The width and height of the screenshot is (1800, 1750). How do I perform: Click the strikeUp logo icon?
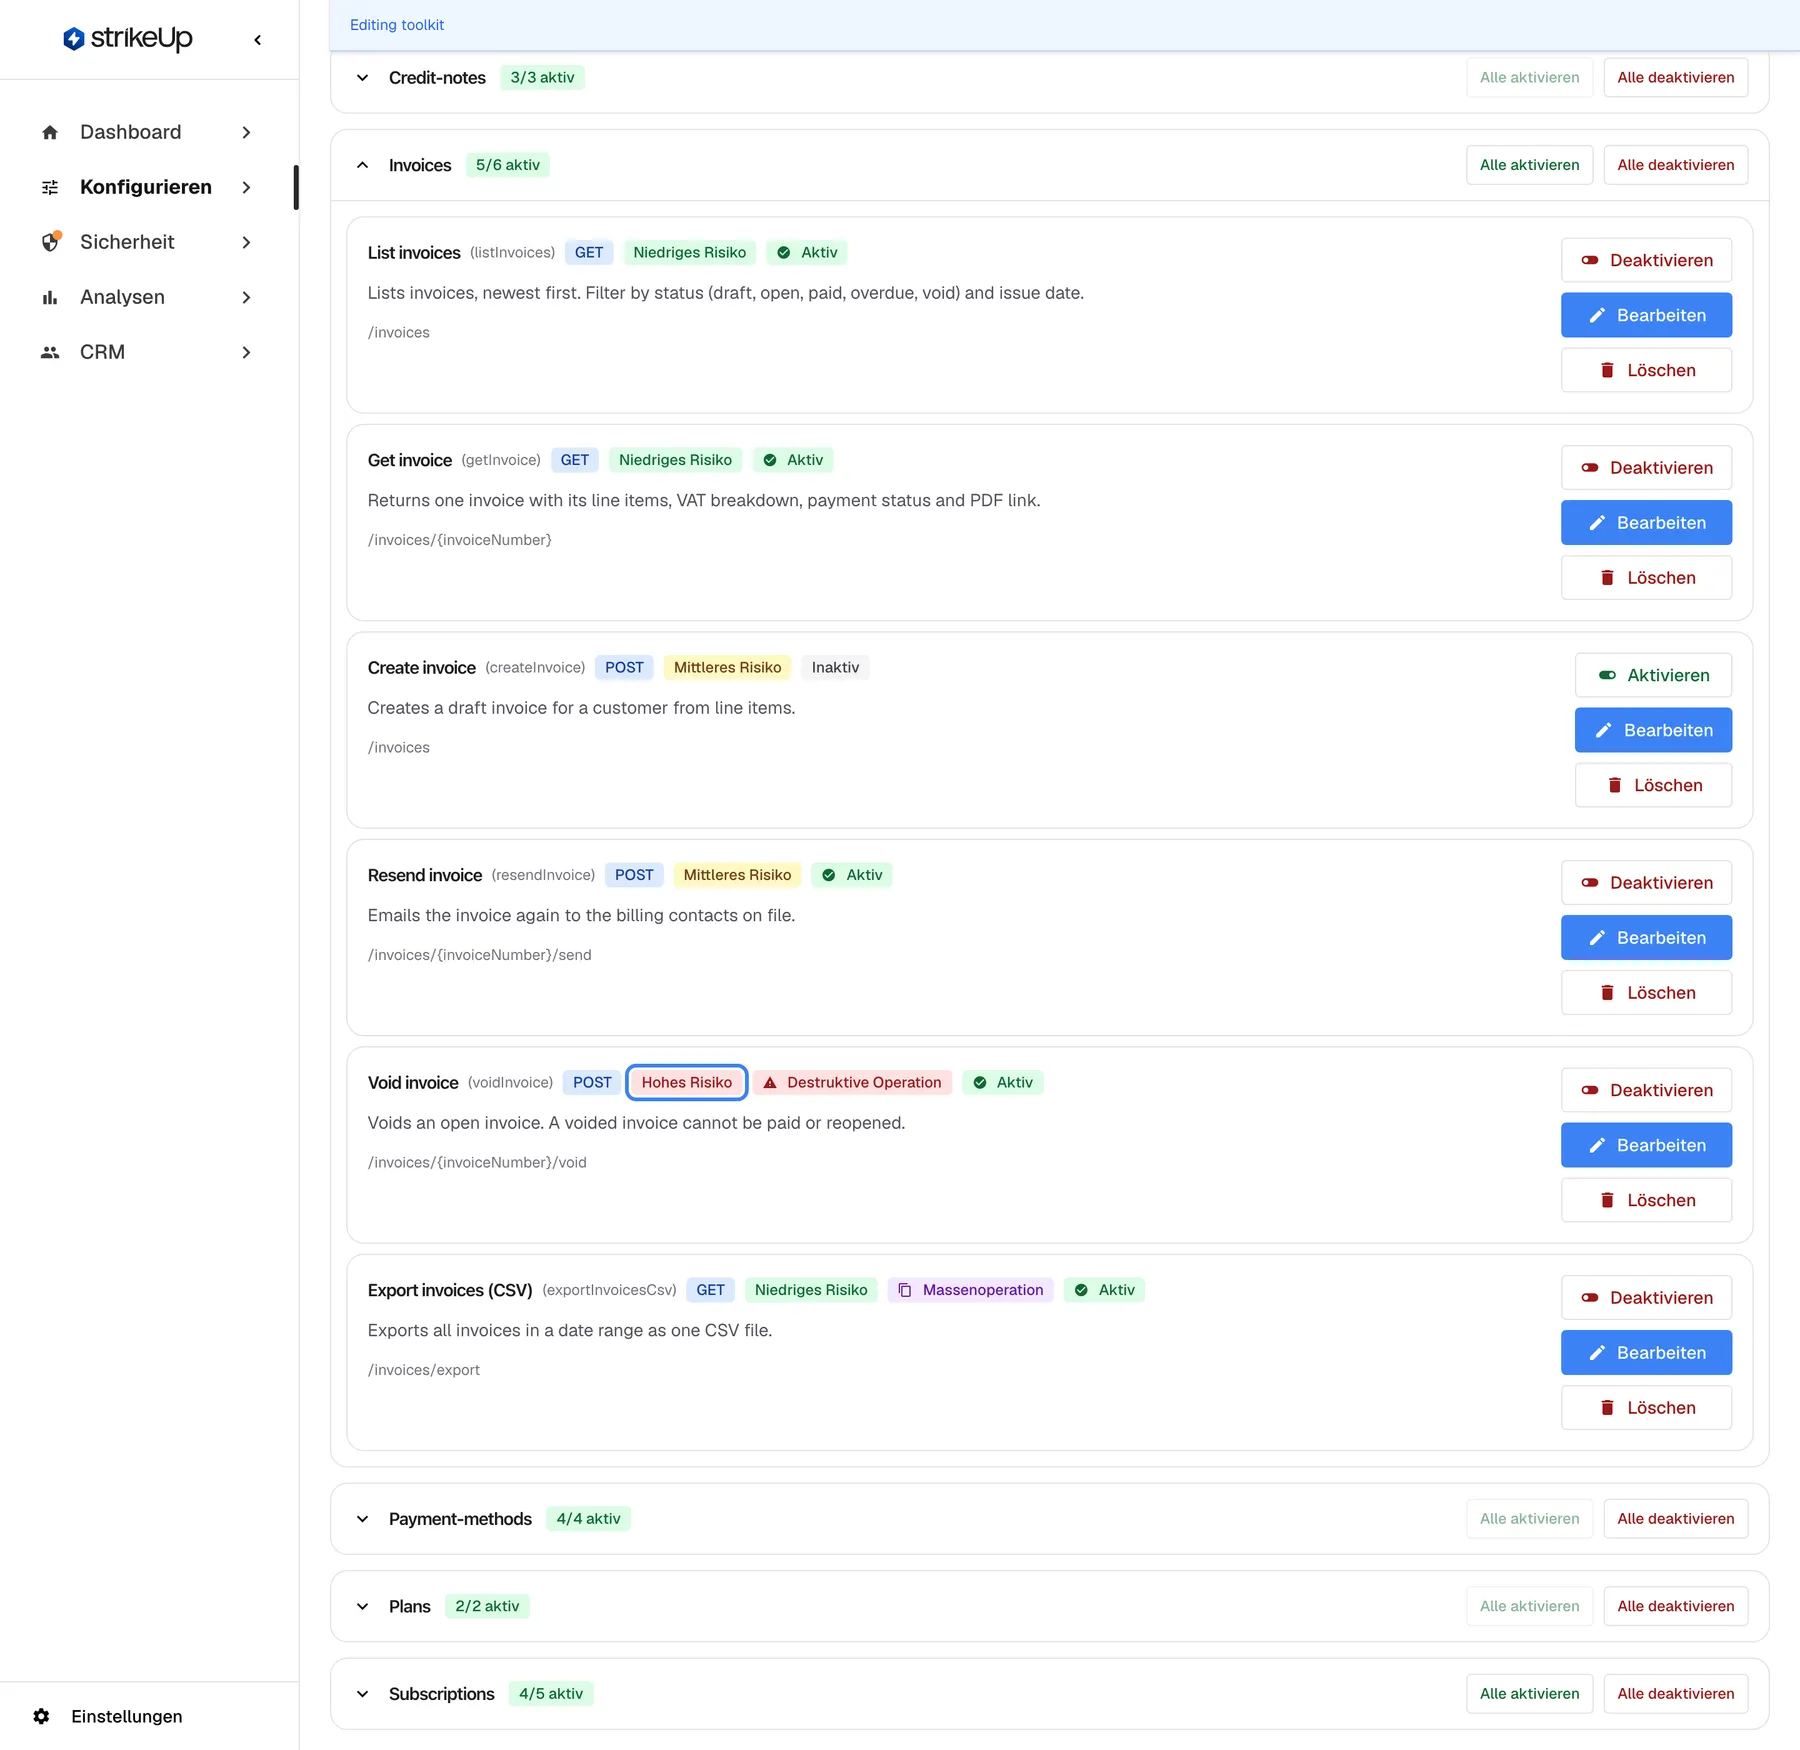pos(73,39)
